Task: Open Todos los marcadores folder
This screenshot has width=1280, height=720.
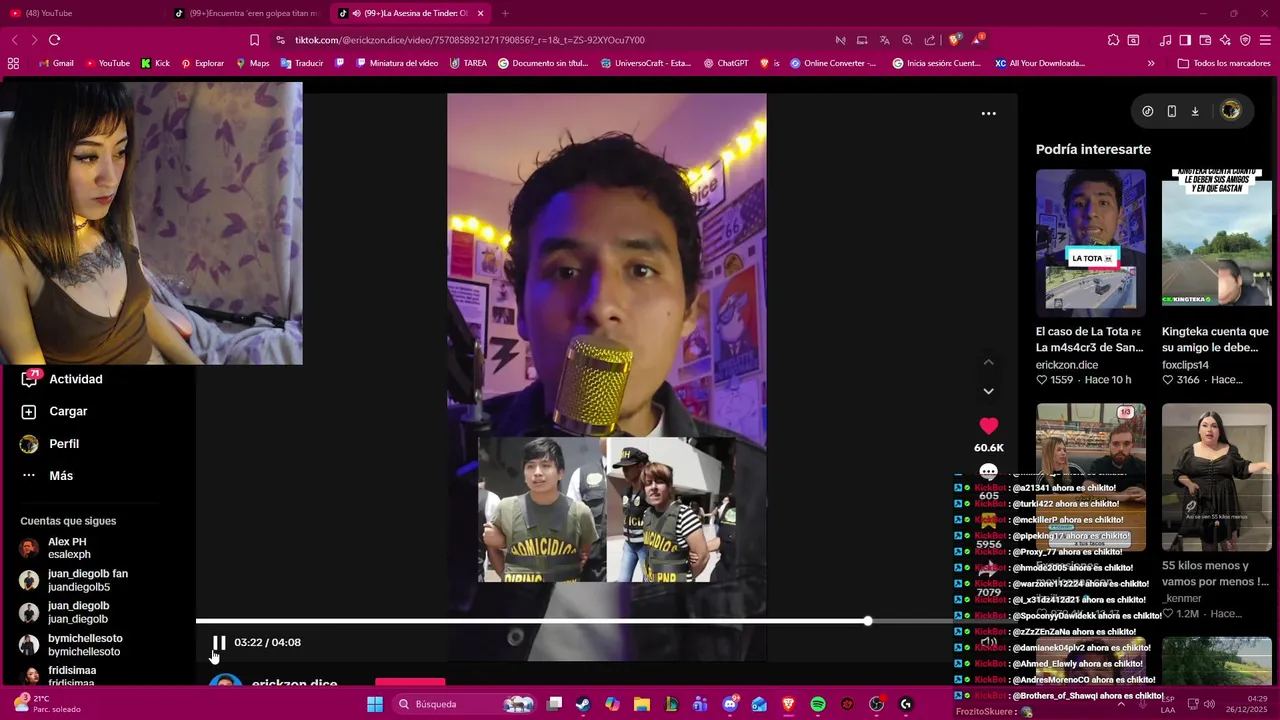Action: (1224, 63)
